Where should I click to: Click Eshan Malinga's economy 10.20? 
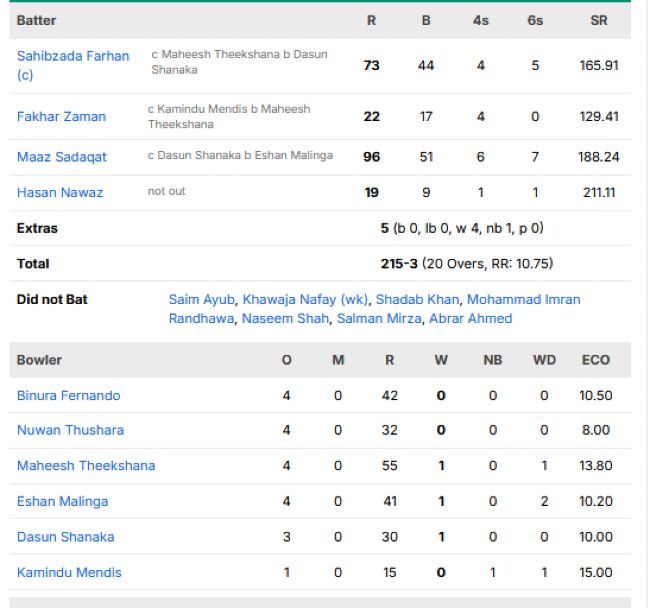pos(596,501)
